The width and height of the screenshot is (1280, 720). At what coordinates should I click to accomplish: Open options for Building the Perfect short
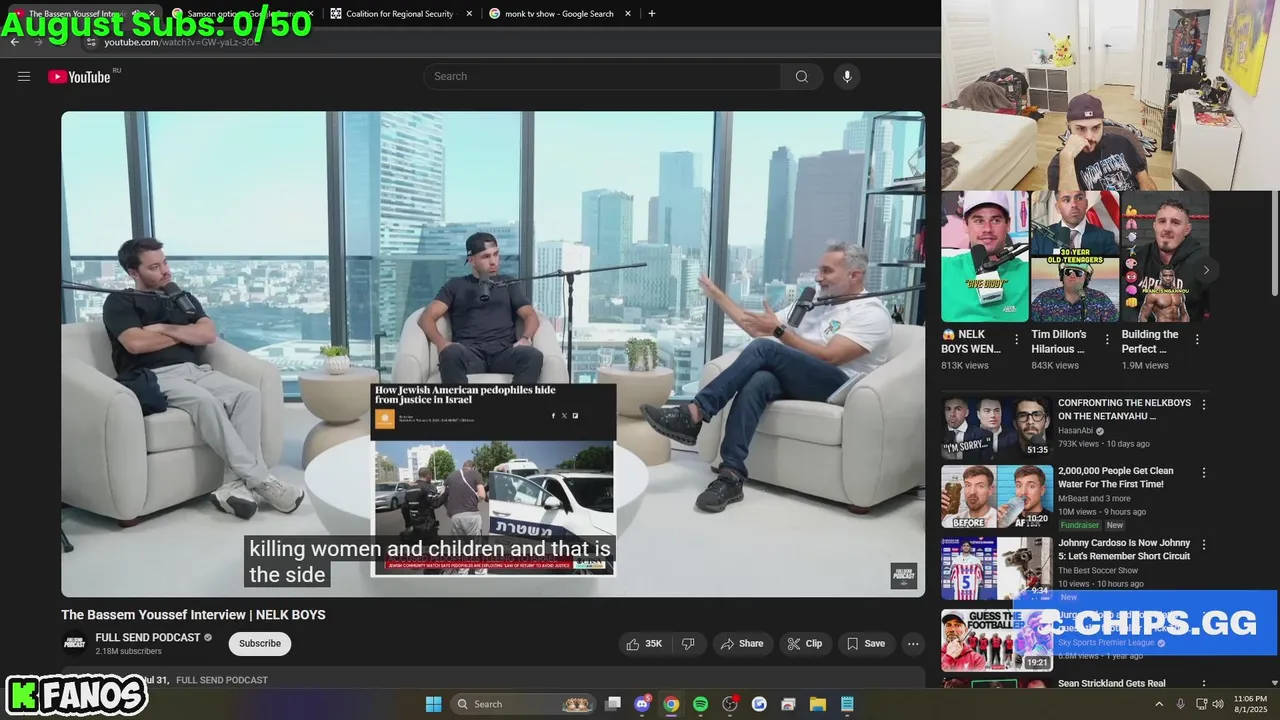tap(1197, 340)
